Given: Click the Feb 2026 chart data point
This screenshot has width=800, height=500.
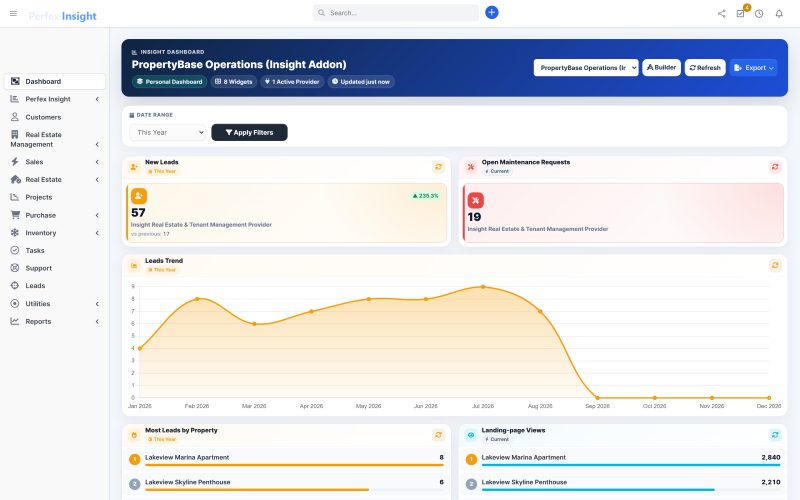Looking at the screenshot, I should [x=197, y=299].
